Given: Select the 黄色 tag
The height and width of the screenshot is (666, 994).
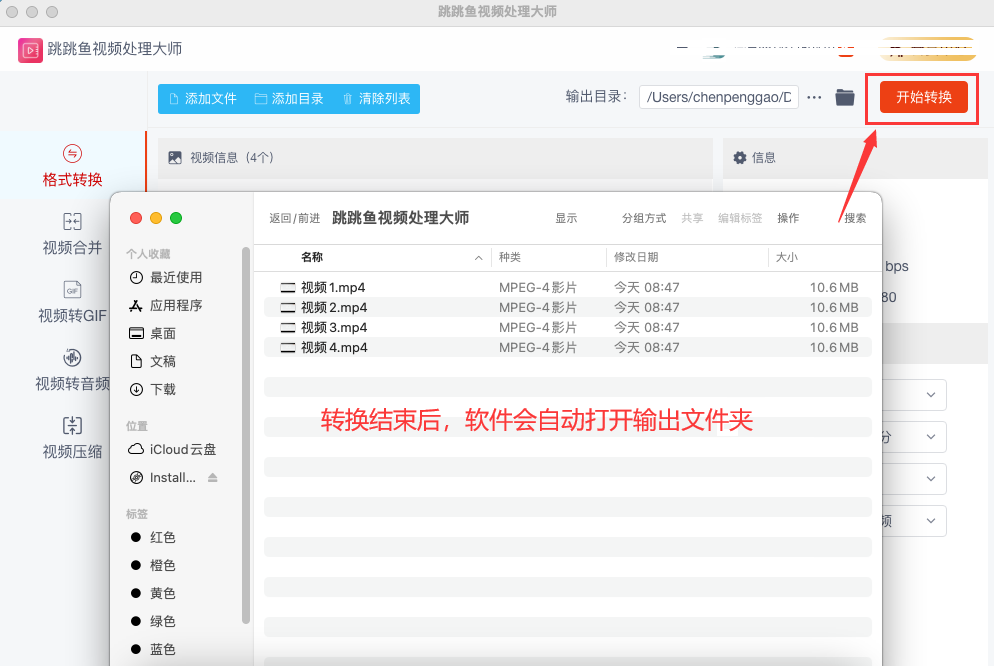Looking at the screenshot, I should [x=153, y=593].
